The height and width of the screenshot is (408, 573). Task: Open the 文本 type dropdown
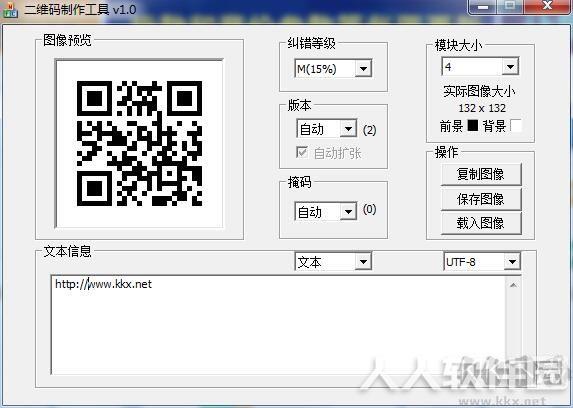pos(333,261)
